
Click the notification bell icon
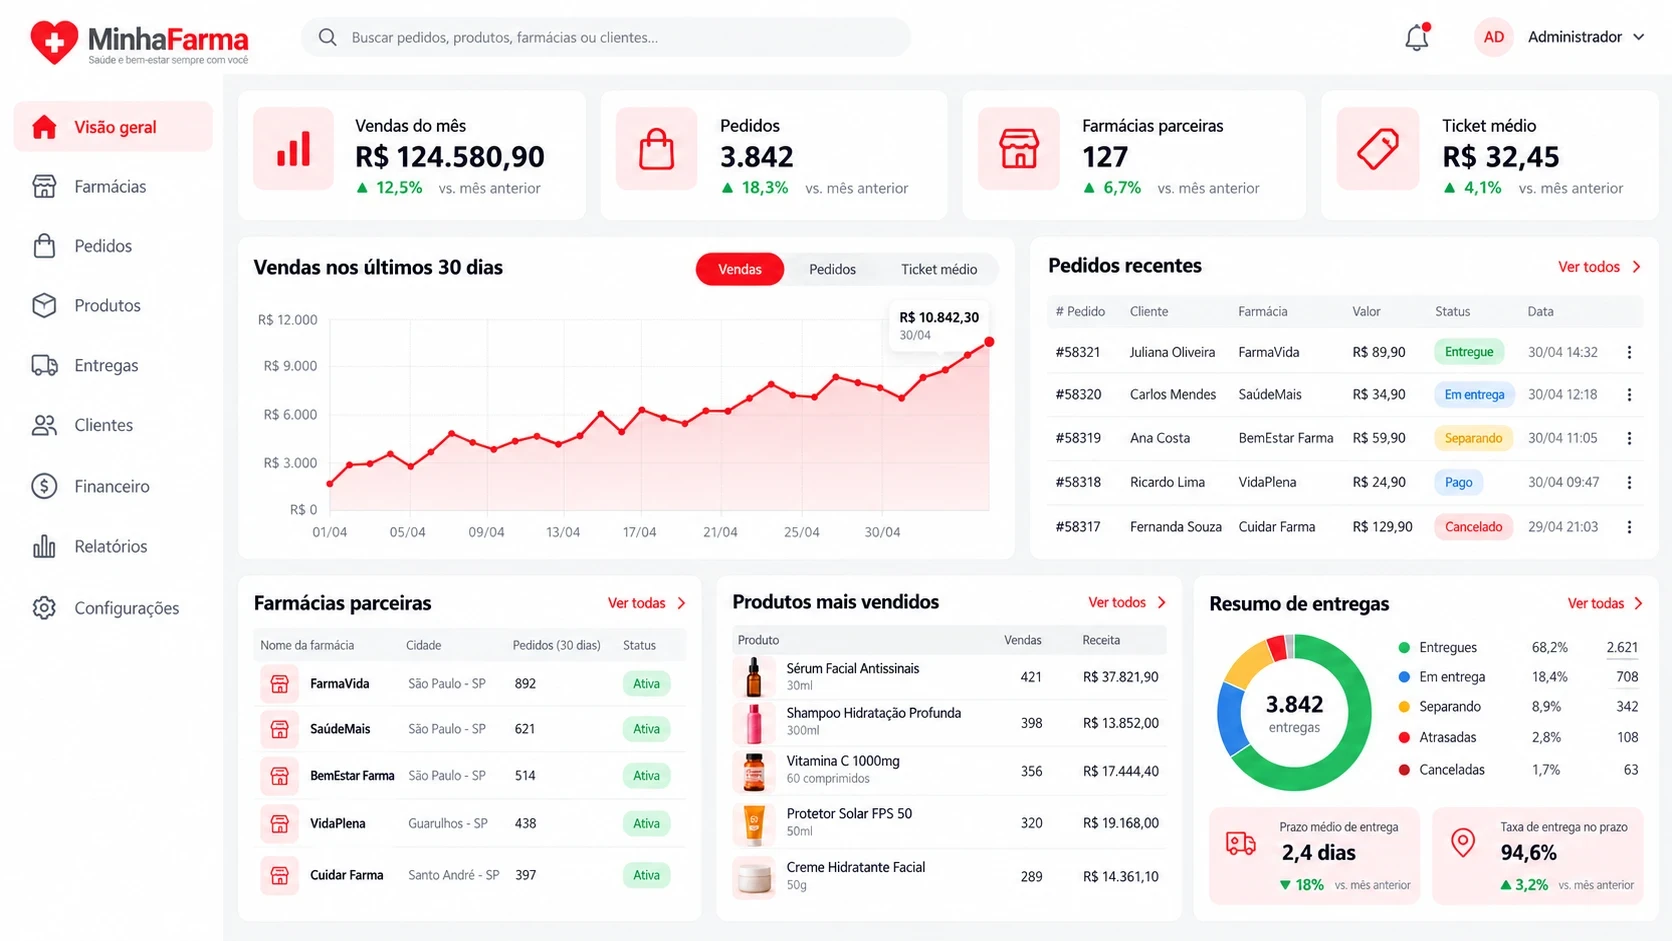click(1417, 38)
